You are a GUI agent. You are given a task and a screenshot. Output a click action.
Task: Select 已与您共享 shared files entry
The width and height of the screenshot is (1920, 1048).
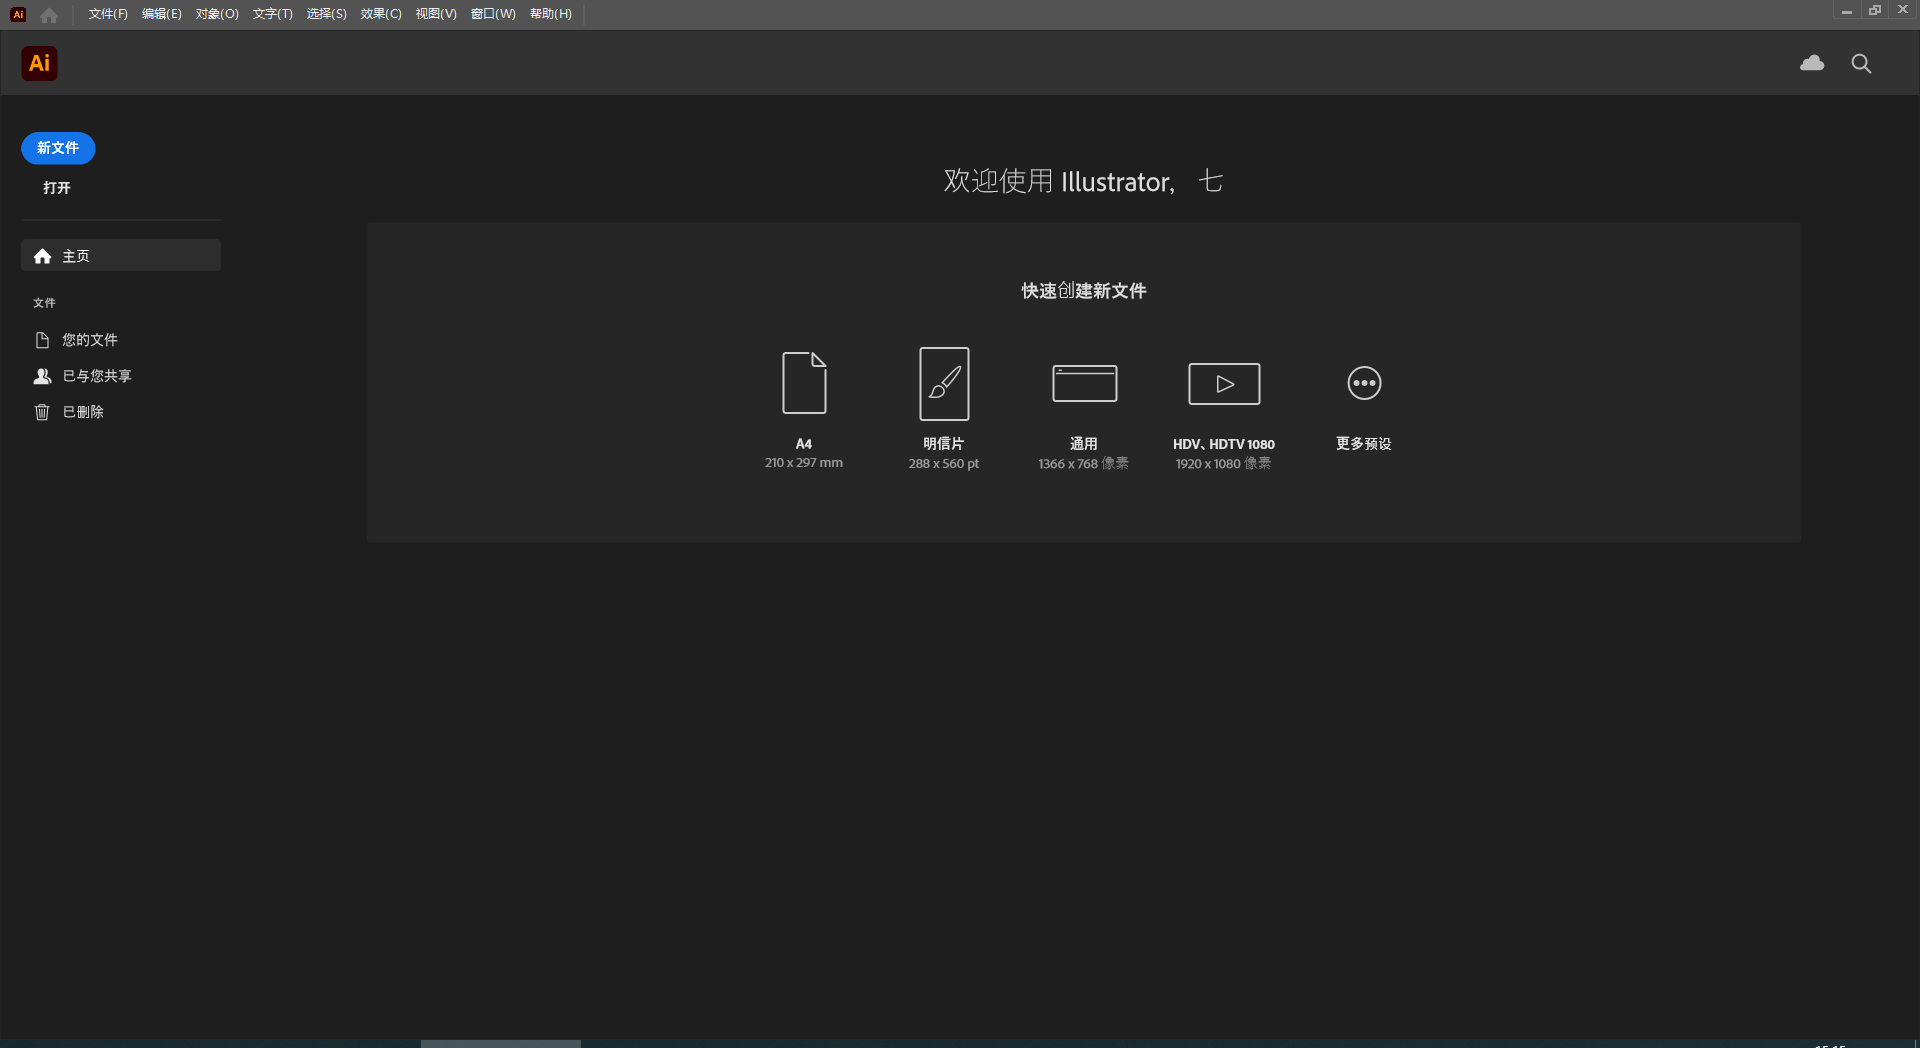[x=95, y=376]
